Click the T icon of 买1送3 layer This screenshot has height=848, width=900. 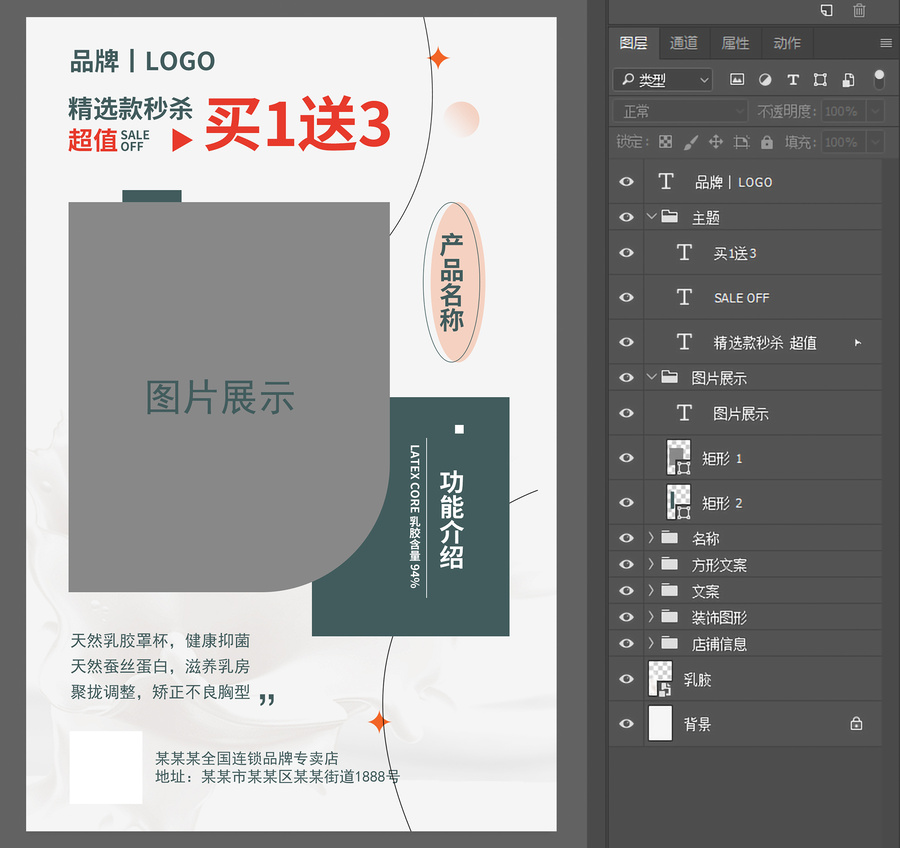[x=684, y=253]
